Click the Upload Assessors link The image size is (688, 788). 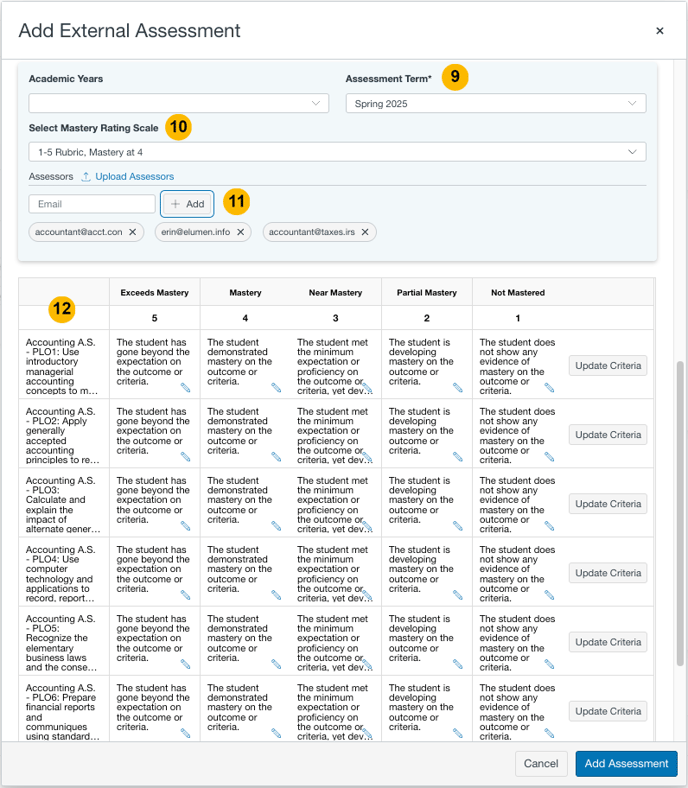[x=128, y=176]
